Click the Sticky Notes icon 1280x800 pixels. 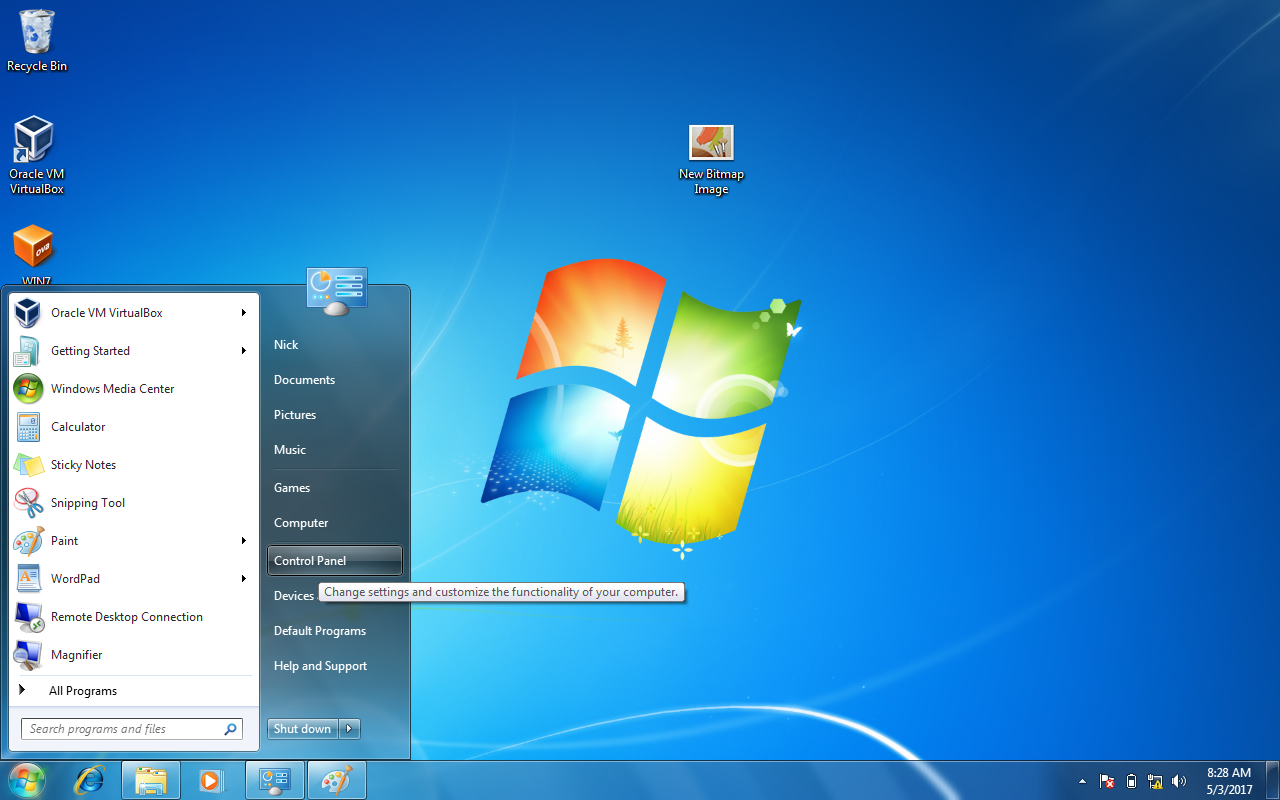tap(28, 465)
